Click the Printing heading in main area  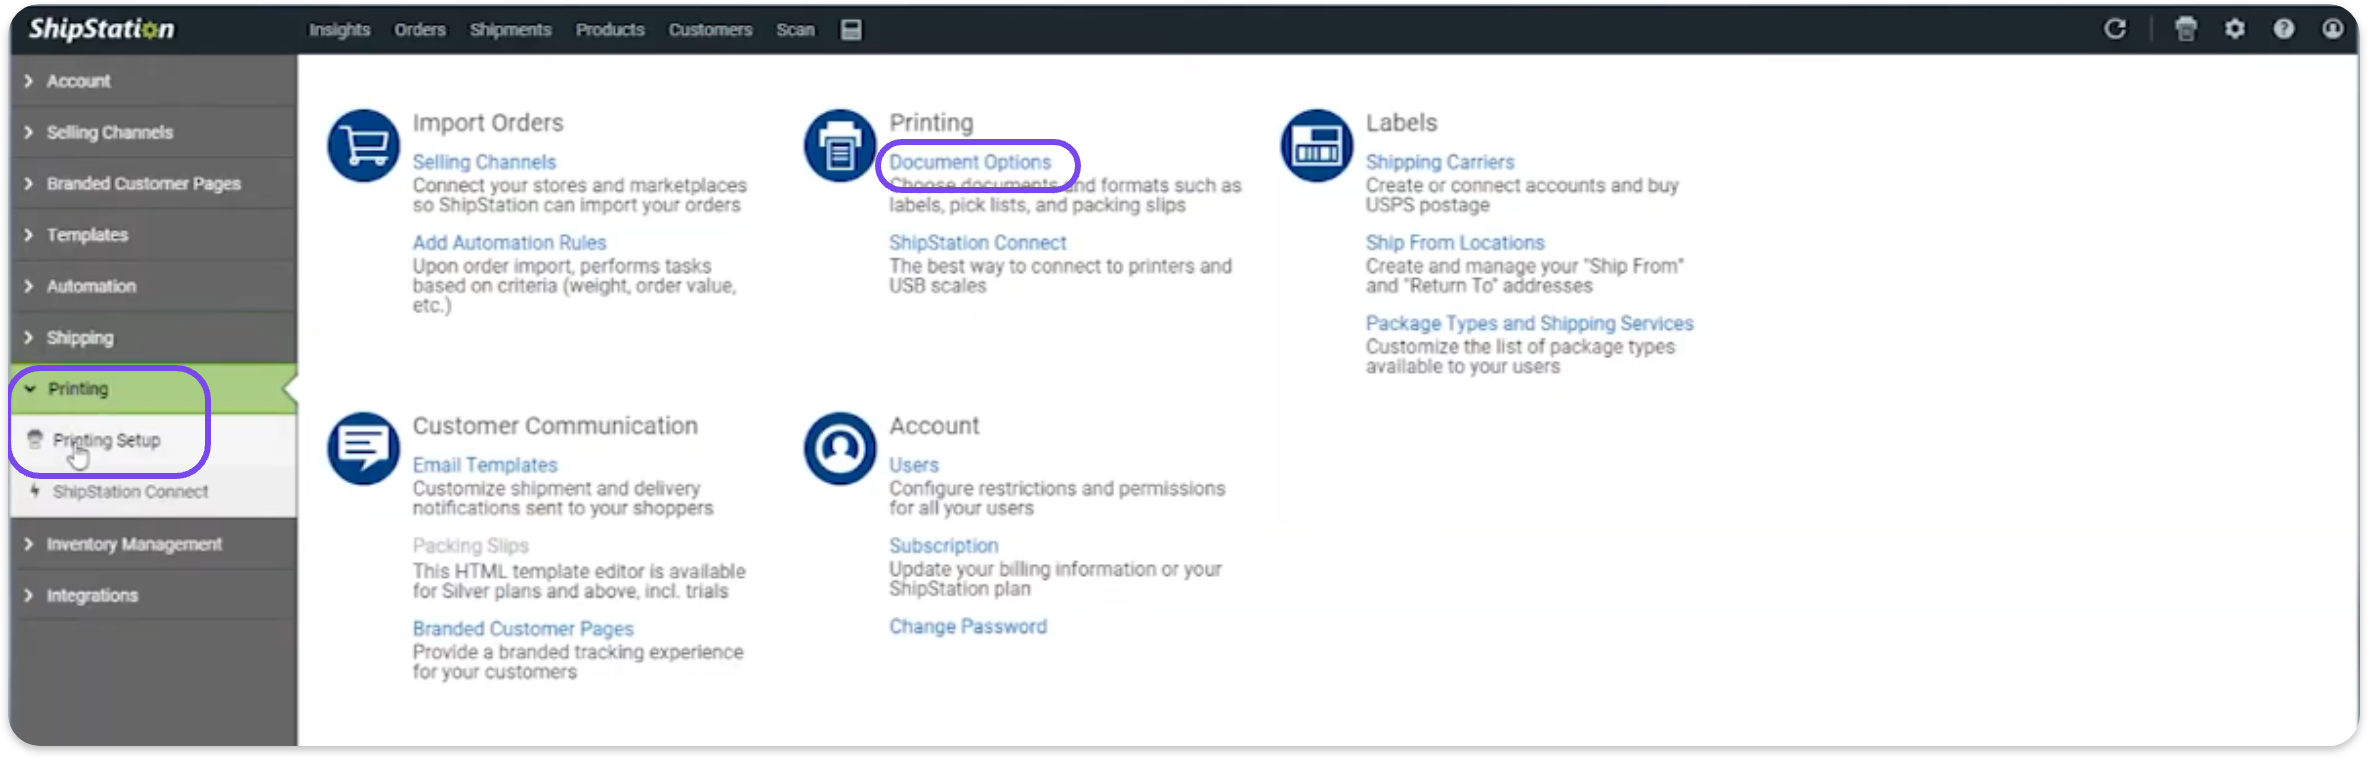pyautogui.click(x=931, y=123)
